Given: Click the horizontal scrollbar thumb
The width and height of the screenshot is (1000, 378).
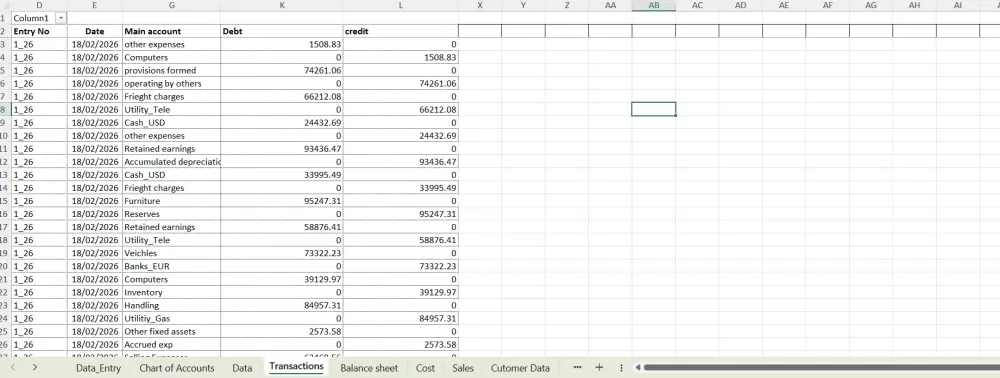Looking at the screenshot, I should (821, 367).
